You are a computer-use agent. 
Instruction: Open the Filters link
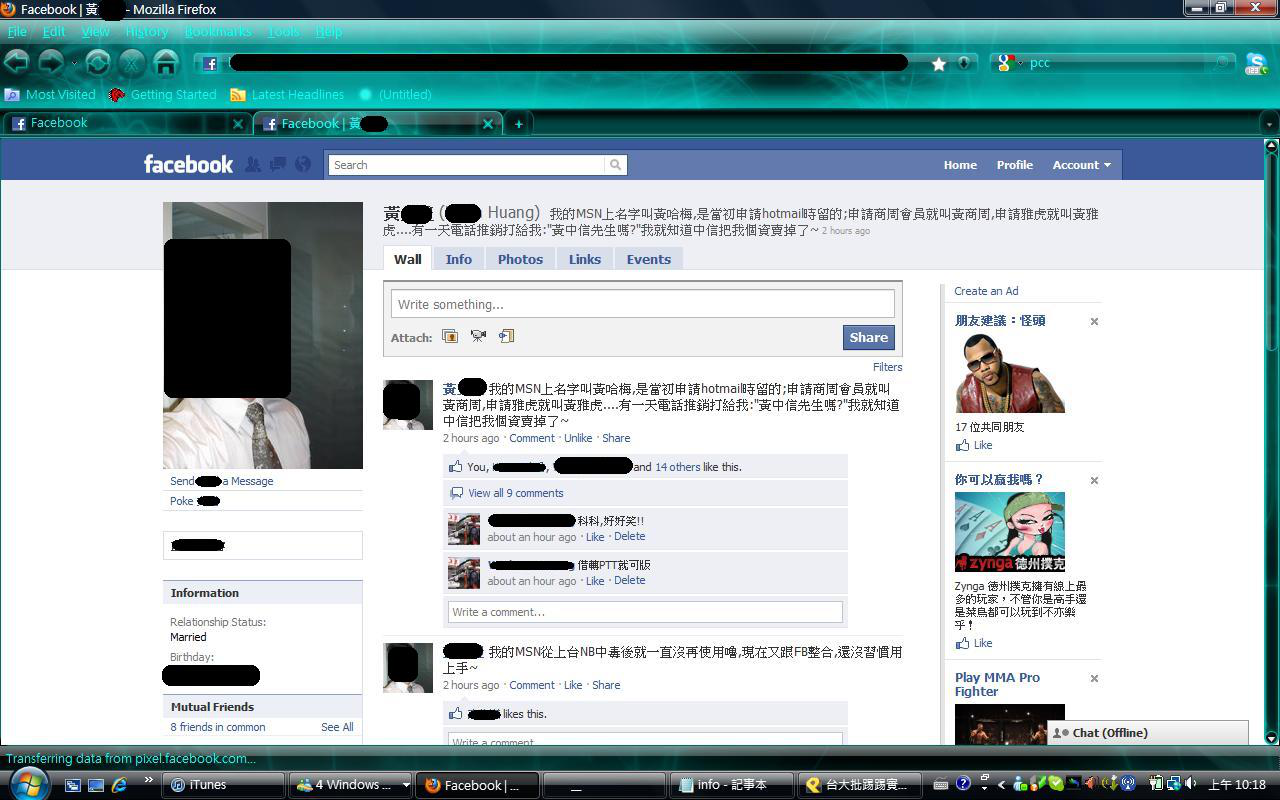pos(887,367)
